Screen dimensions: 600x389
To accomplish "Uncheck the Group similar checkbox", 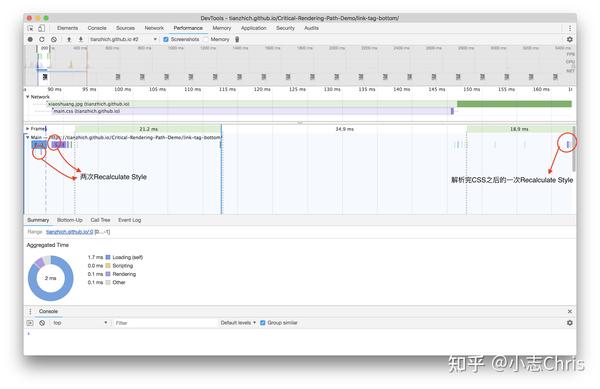I will [262, 323].
